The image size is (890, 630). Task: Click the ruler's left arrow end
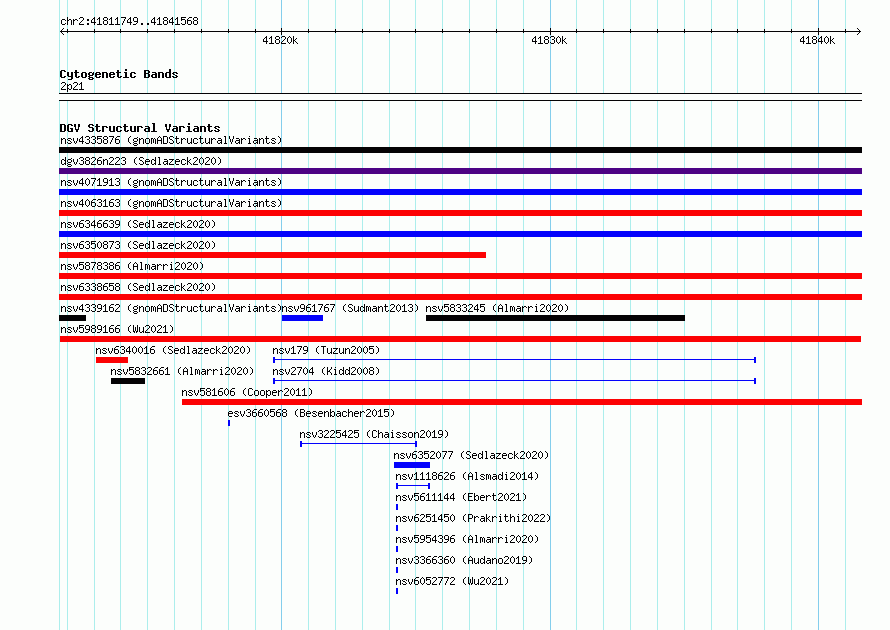pyautogui.click(x=62, y=32)
